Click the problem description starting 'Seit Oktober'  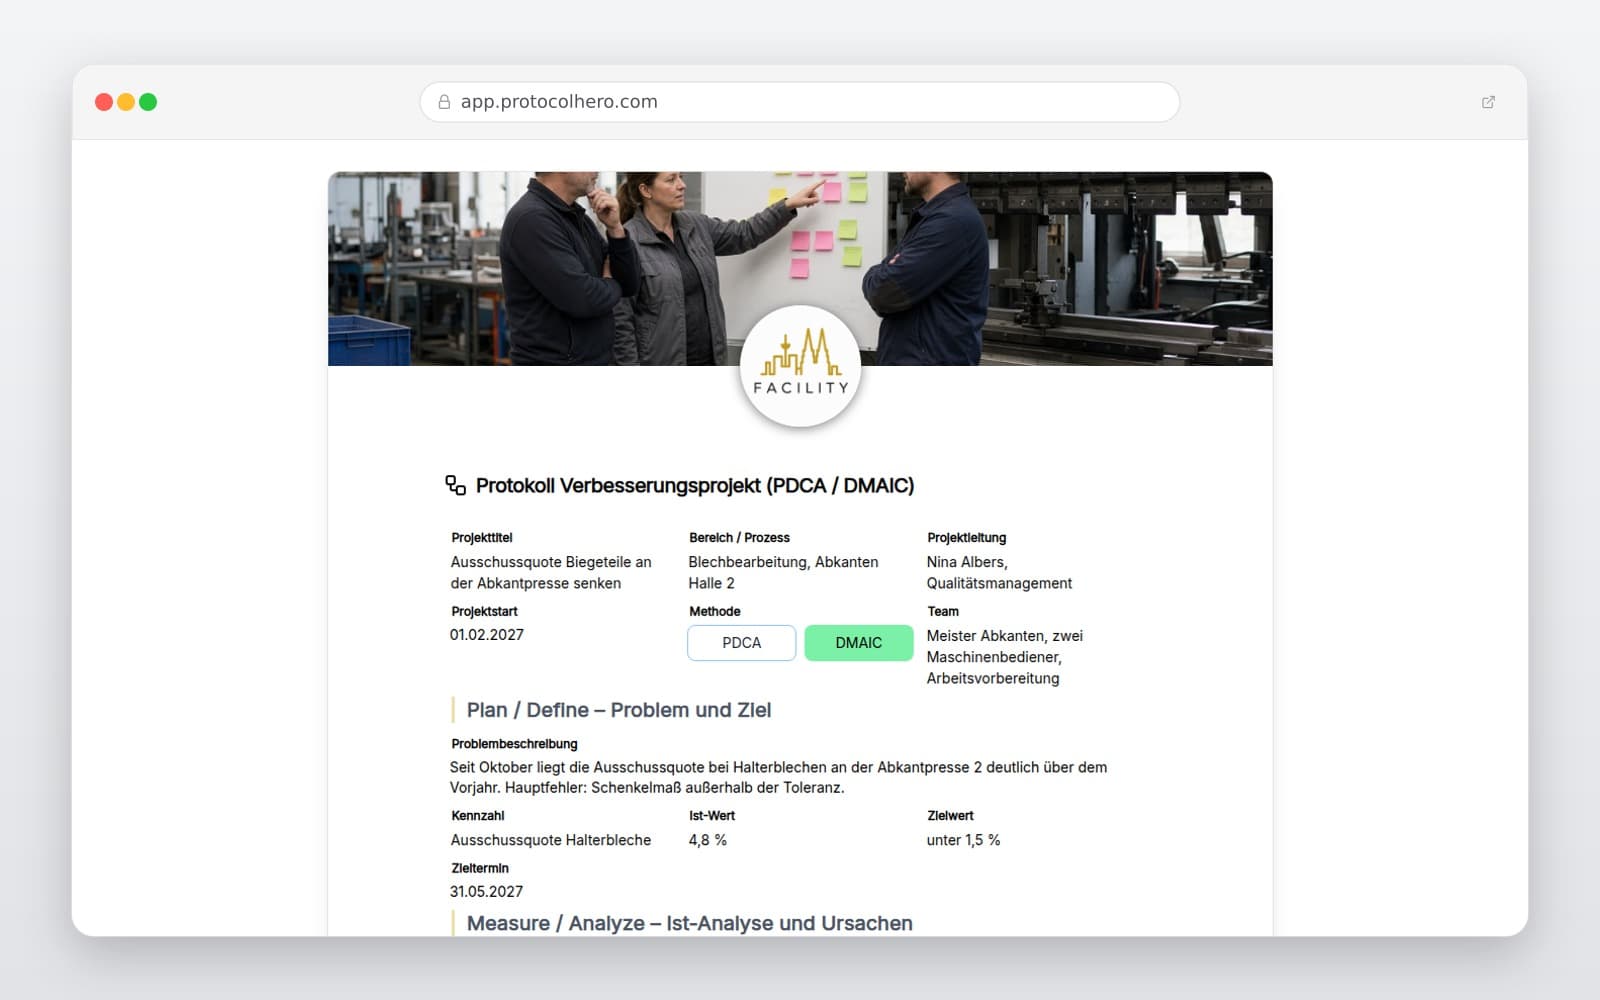(x=778, y=777)
